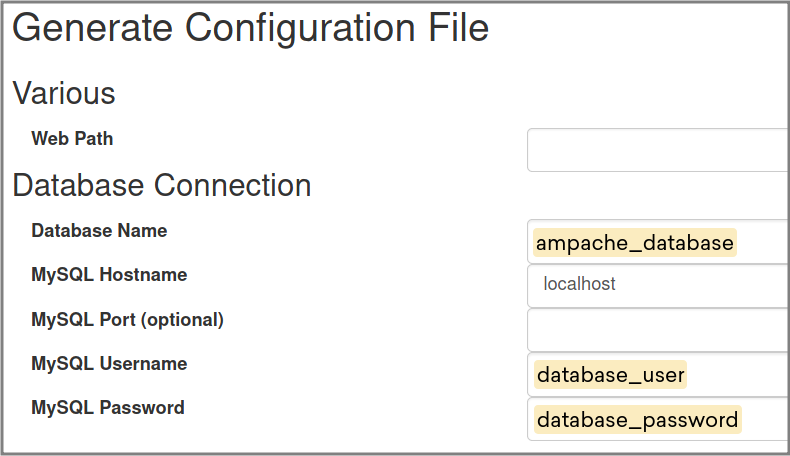Viewport: 790px width, 456px height.
Task: Click the MySQL Port (optional) label
Action: click(x=127, y=319)
